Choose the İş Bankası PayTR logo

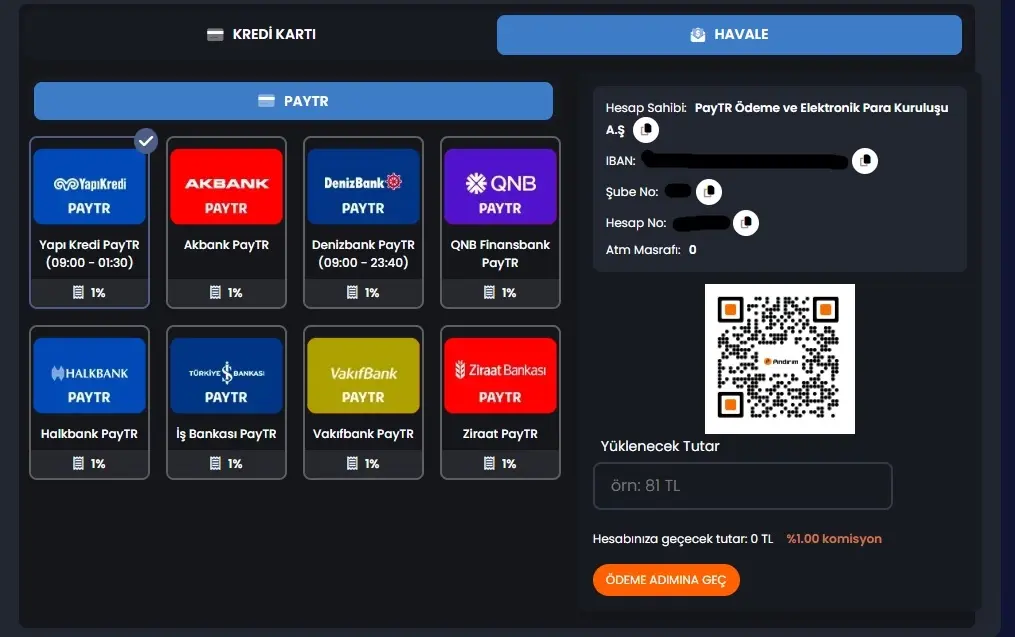[x=226, y=375]
